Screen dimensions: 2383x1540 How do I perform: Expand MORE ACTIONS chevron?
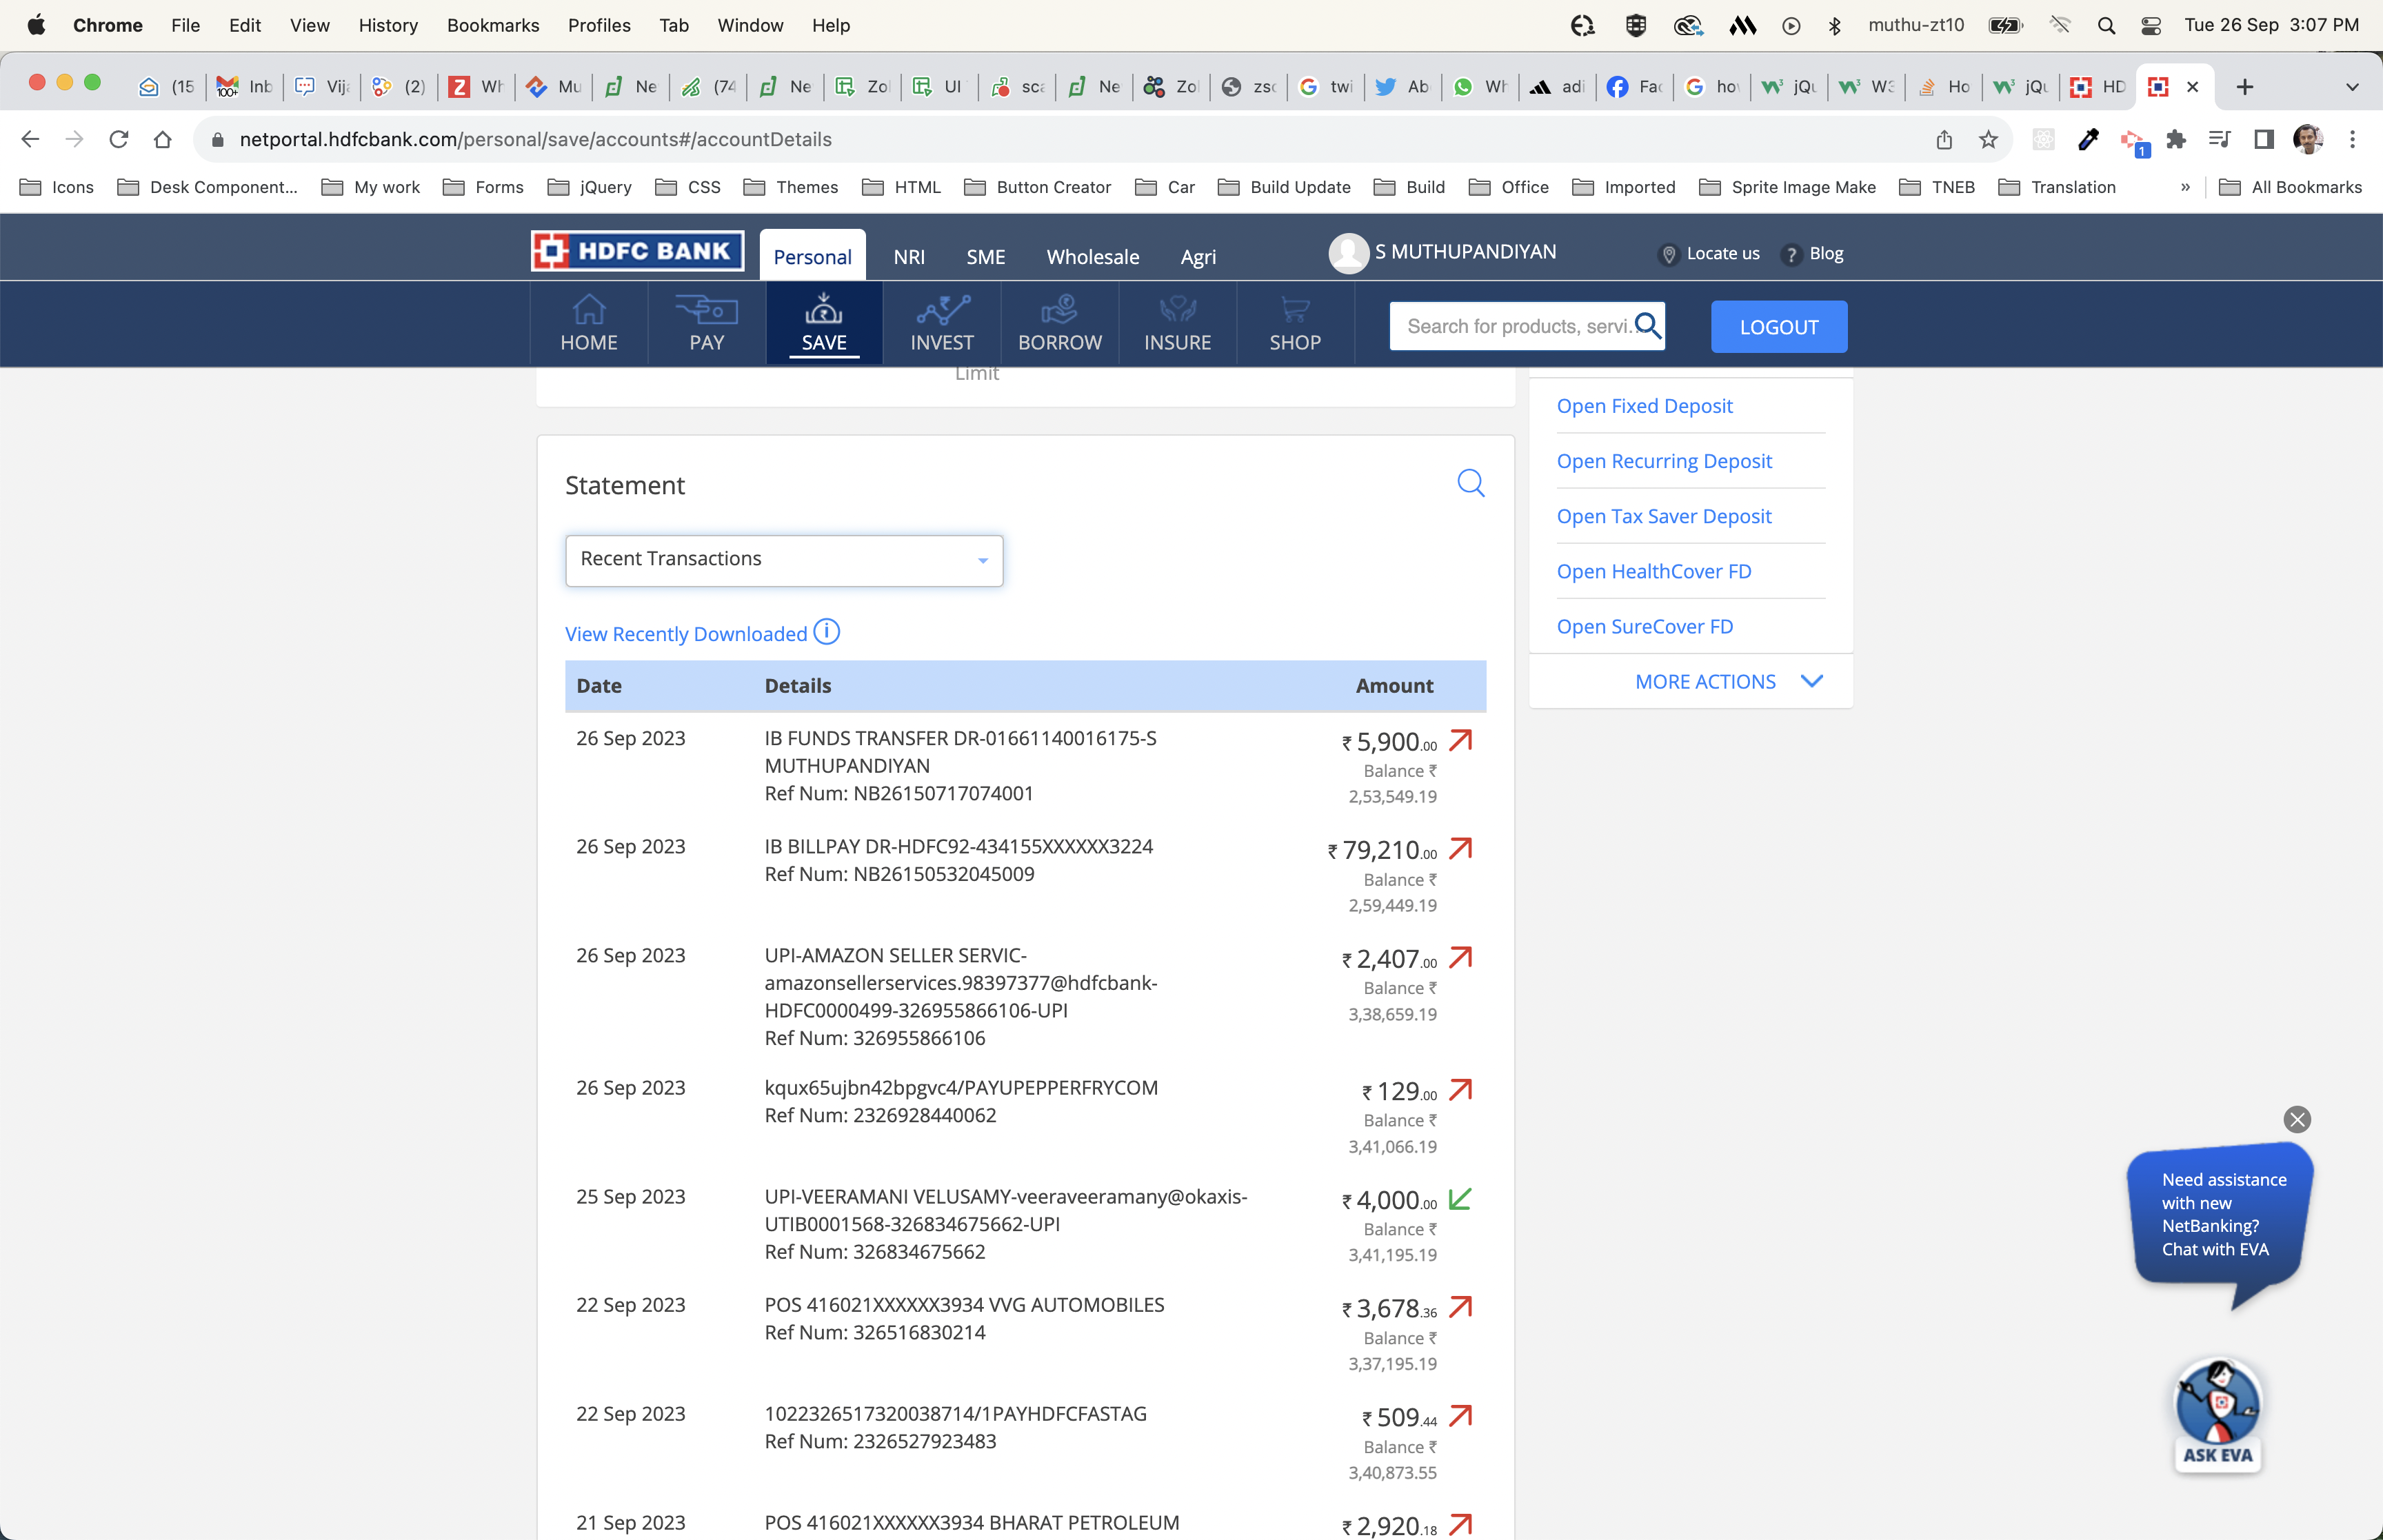[x=1811, y=681]
